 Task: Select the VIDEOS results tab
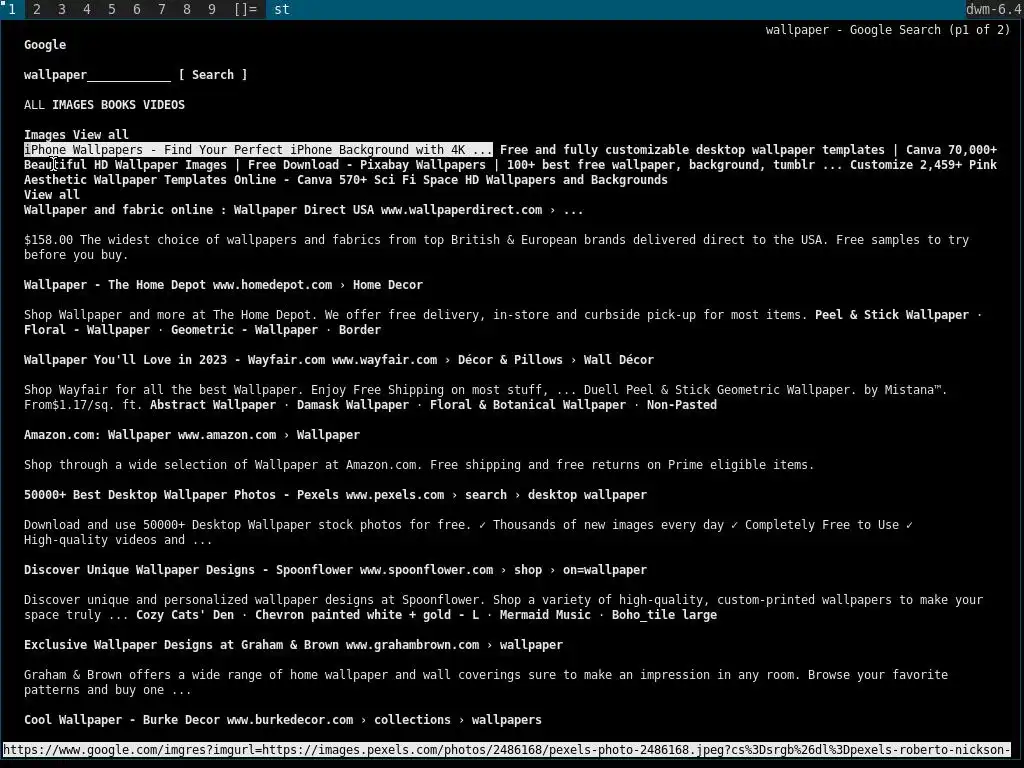pyautogui.click(x=164, y=104)
